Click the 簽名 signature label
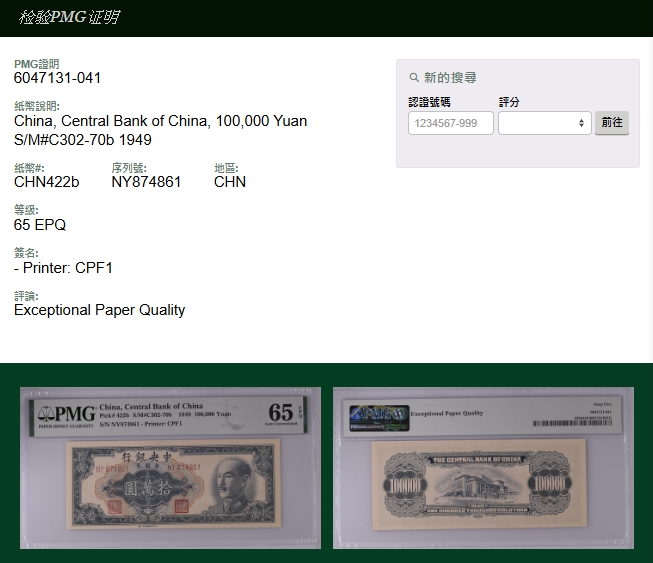 point(26,253)
